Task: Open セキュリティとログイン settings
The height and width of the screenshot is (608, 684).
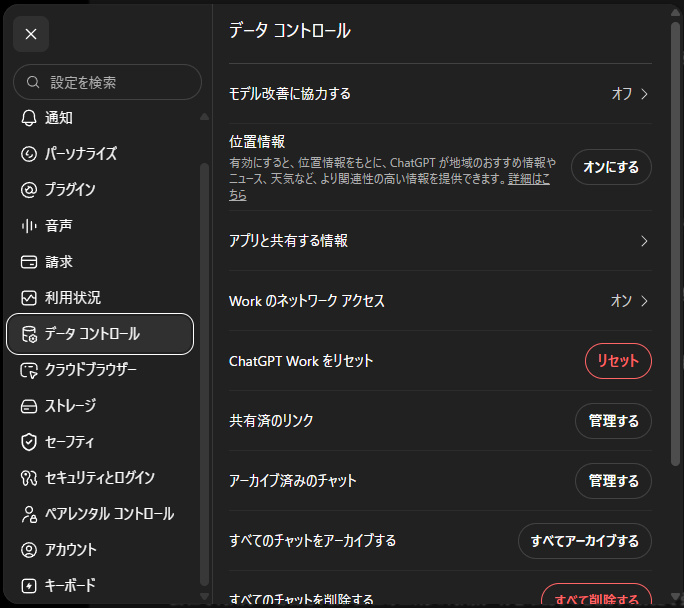Action: 100,478
